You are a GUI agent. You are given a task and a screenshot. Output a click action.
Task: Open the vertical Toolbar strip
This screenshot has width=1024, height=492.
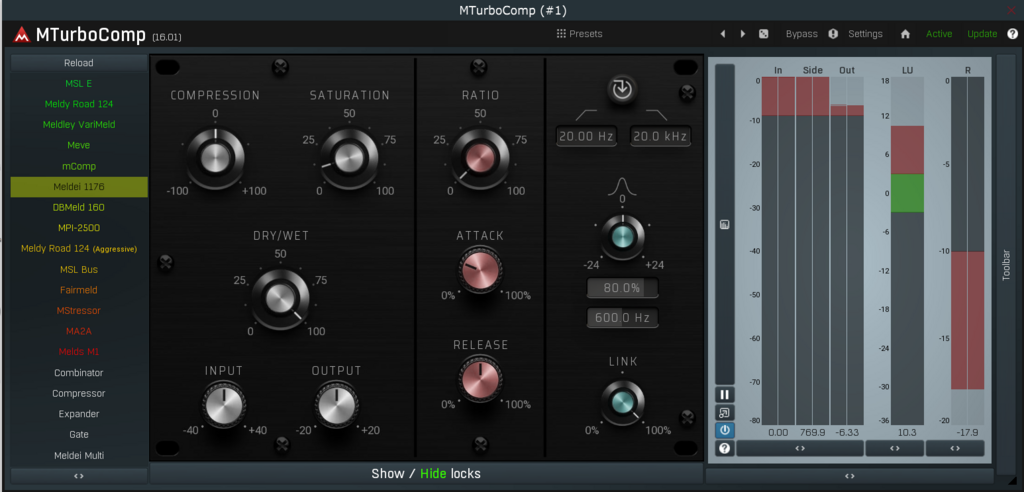(x=1006, y=265)
